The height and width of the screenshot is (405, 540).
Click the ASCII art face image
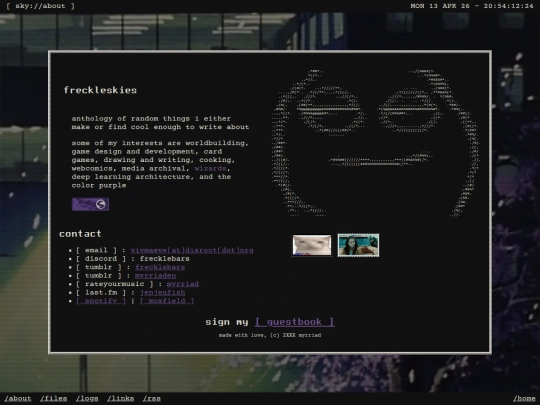[x=375, y=143]
